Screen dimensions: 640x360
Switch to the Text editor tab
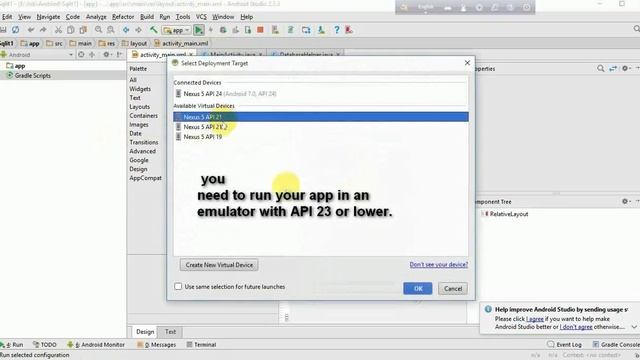[170, 332]
